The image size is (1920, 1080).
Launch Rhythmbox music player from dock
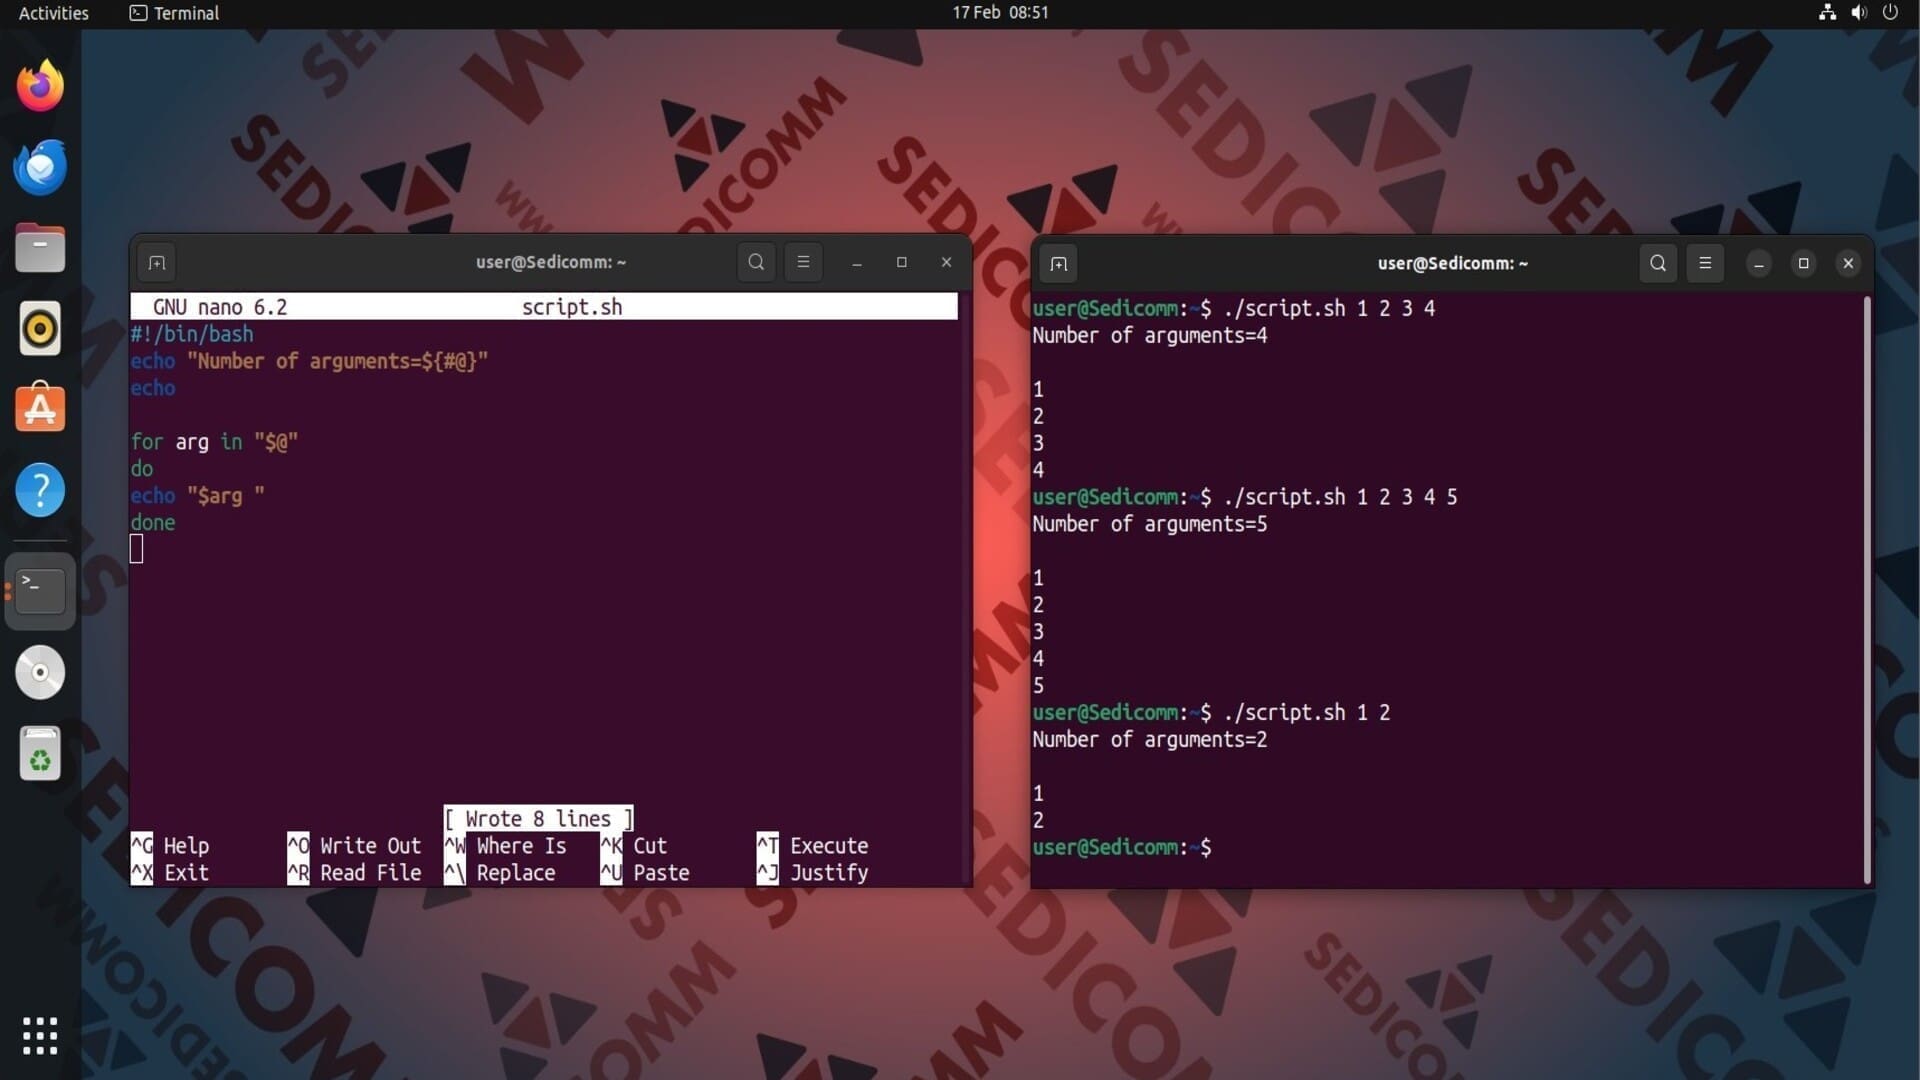click(40, 328)
